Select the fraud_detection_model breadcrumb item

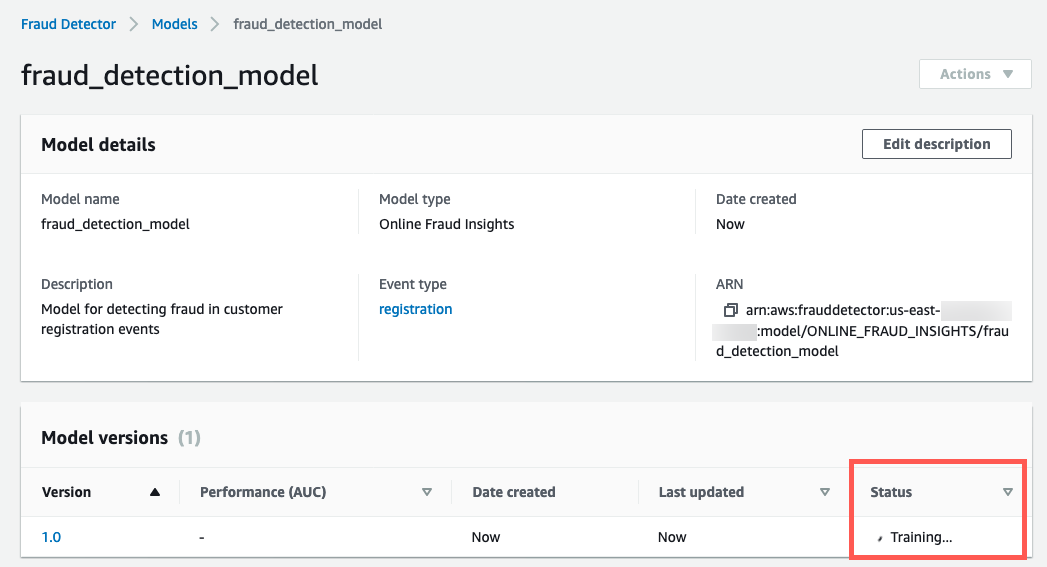(x=307, y=24)
